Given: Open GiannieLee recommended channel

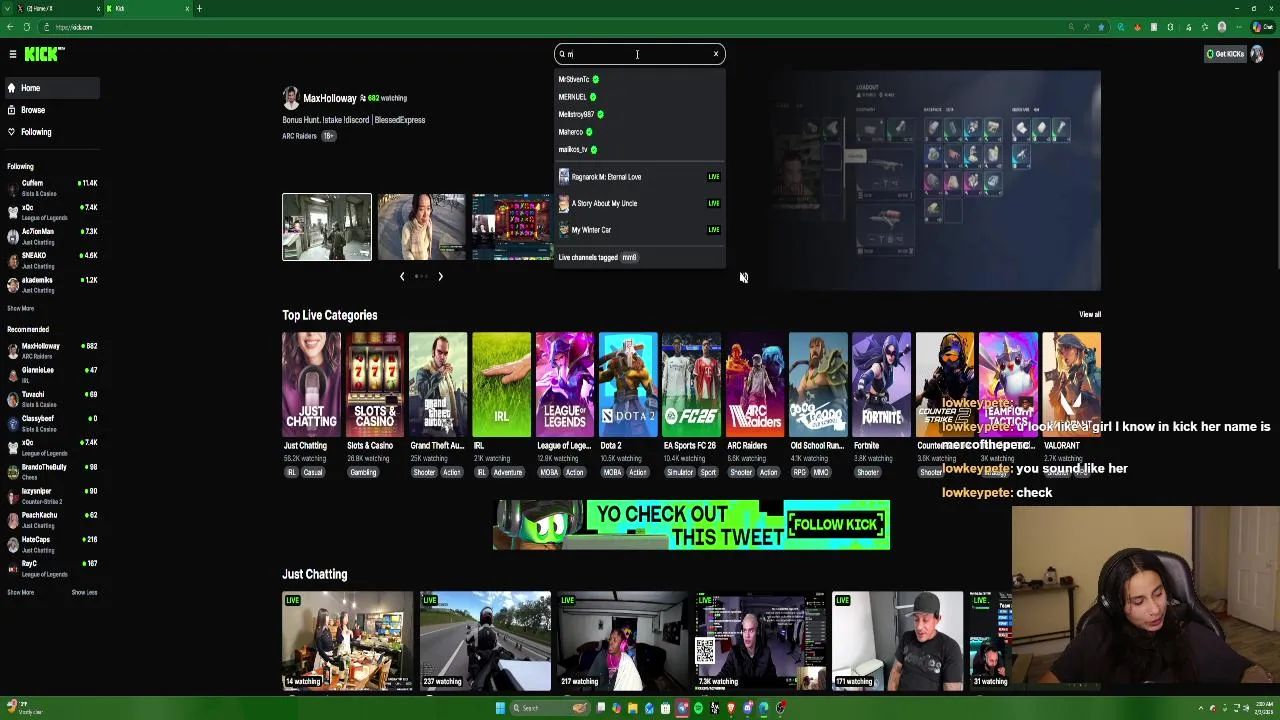Looking at the screenshot, I should [x=52, y=375].
